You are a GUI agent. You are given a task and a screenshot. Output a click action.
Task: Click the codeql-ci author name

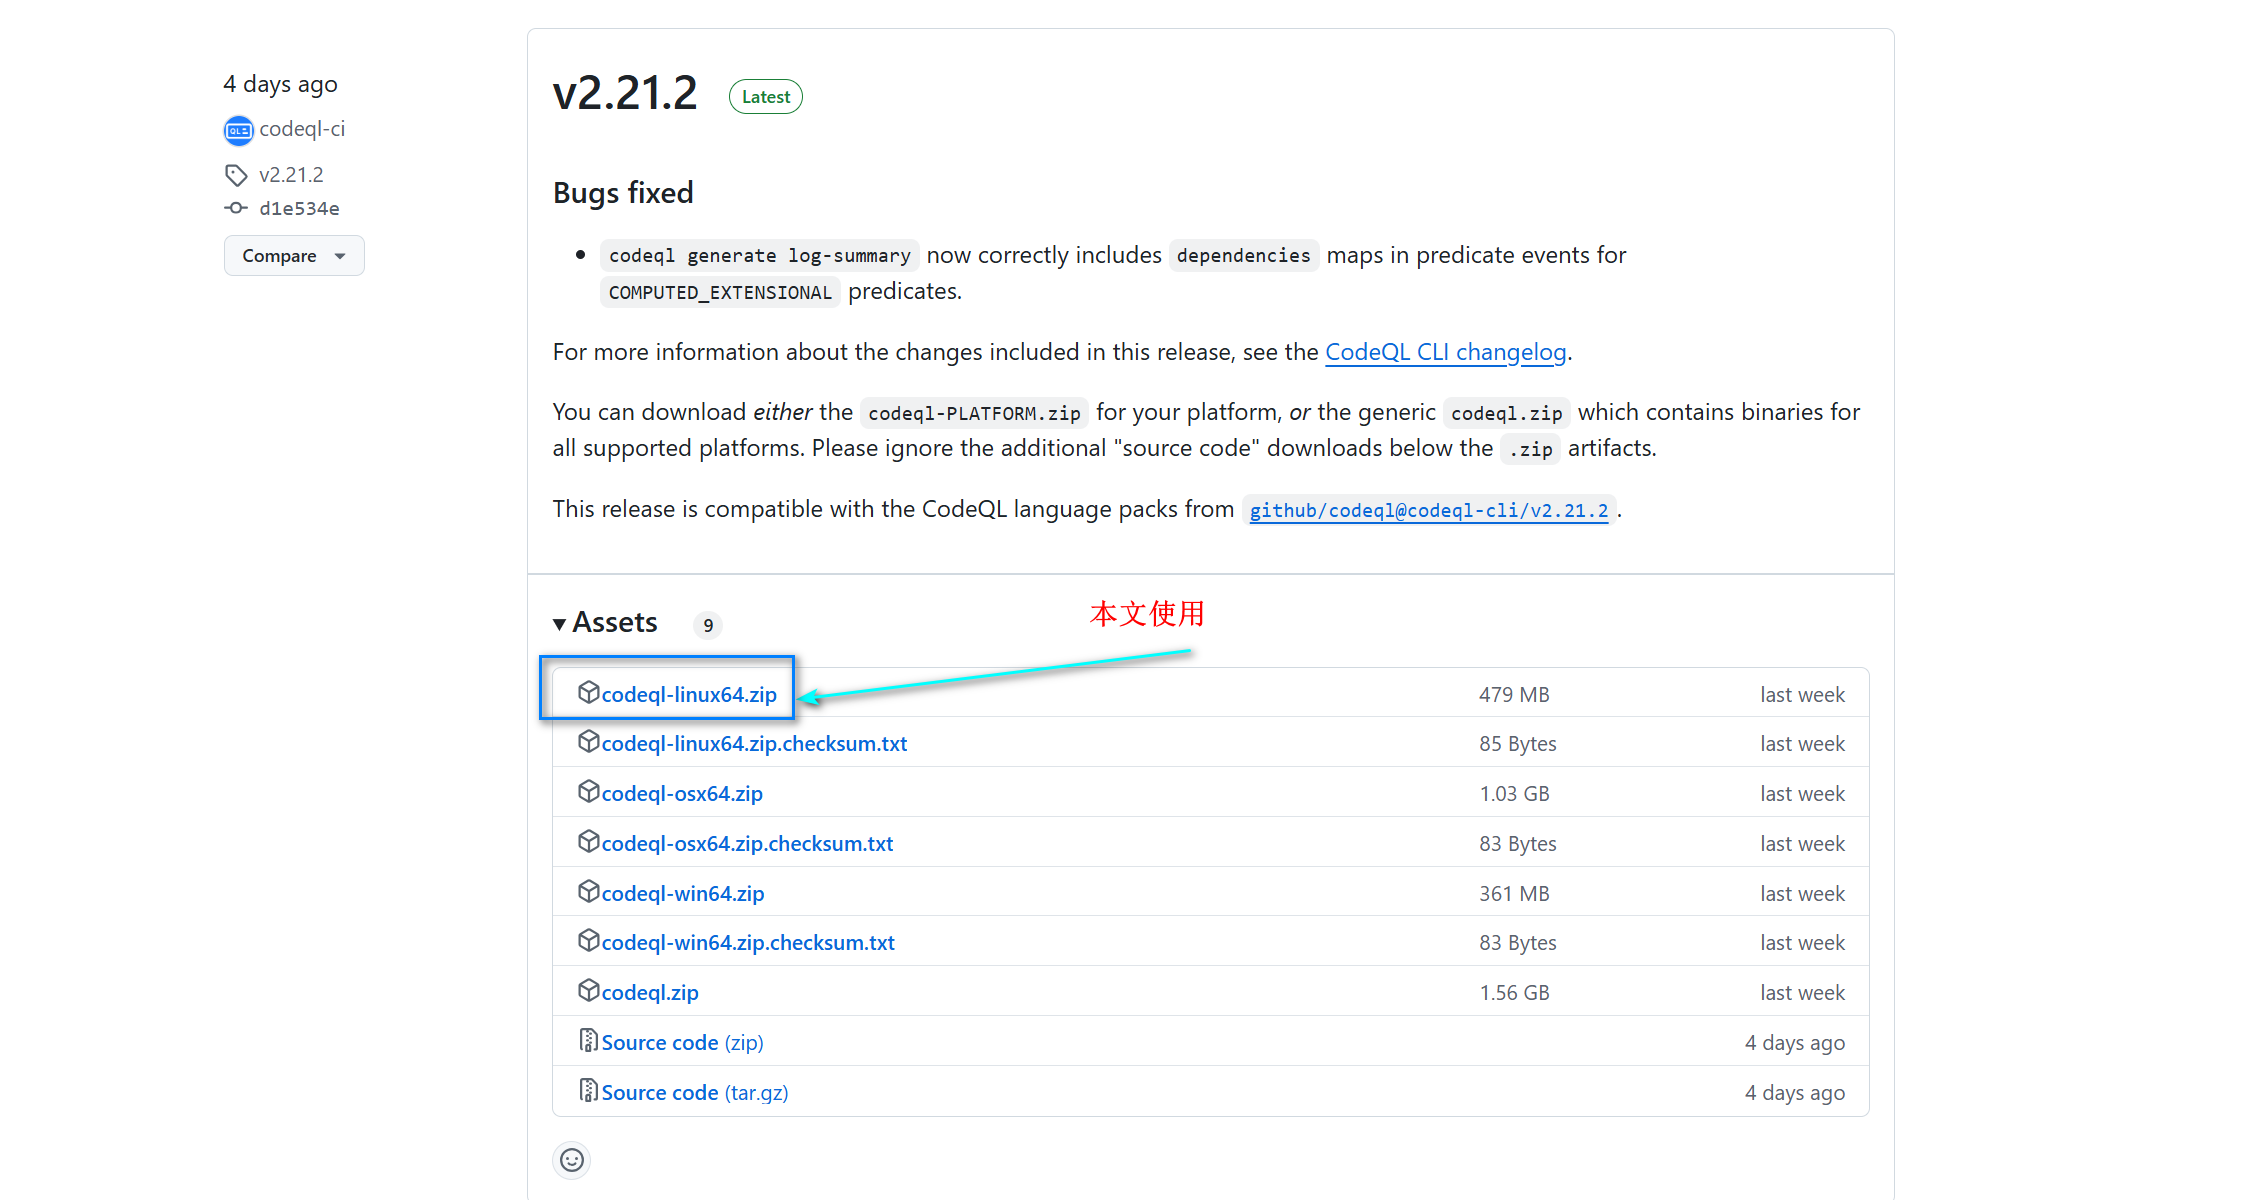302,129
